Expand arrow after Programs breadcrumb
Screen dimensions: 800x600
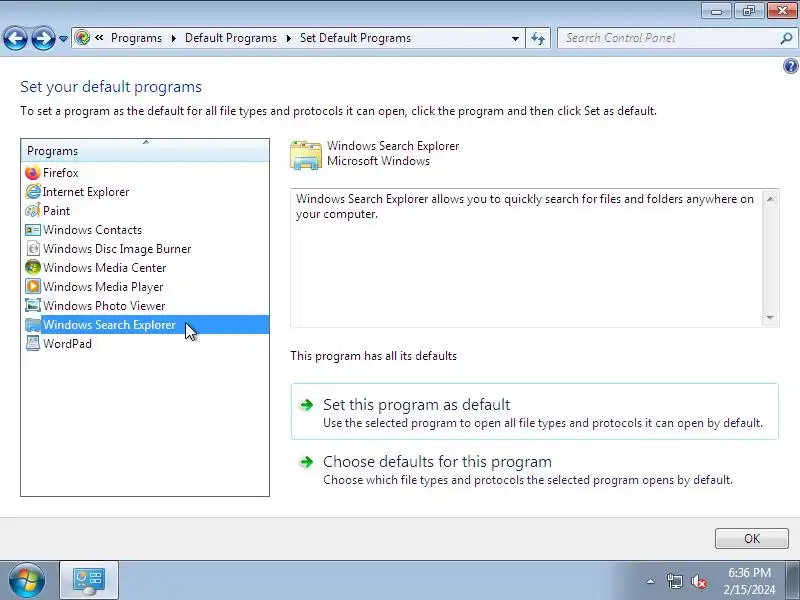pyautogui.click(x=173, y=38)
